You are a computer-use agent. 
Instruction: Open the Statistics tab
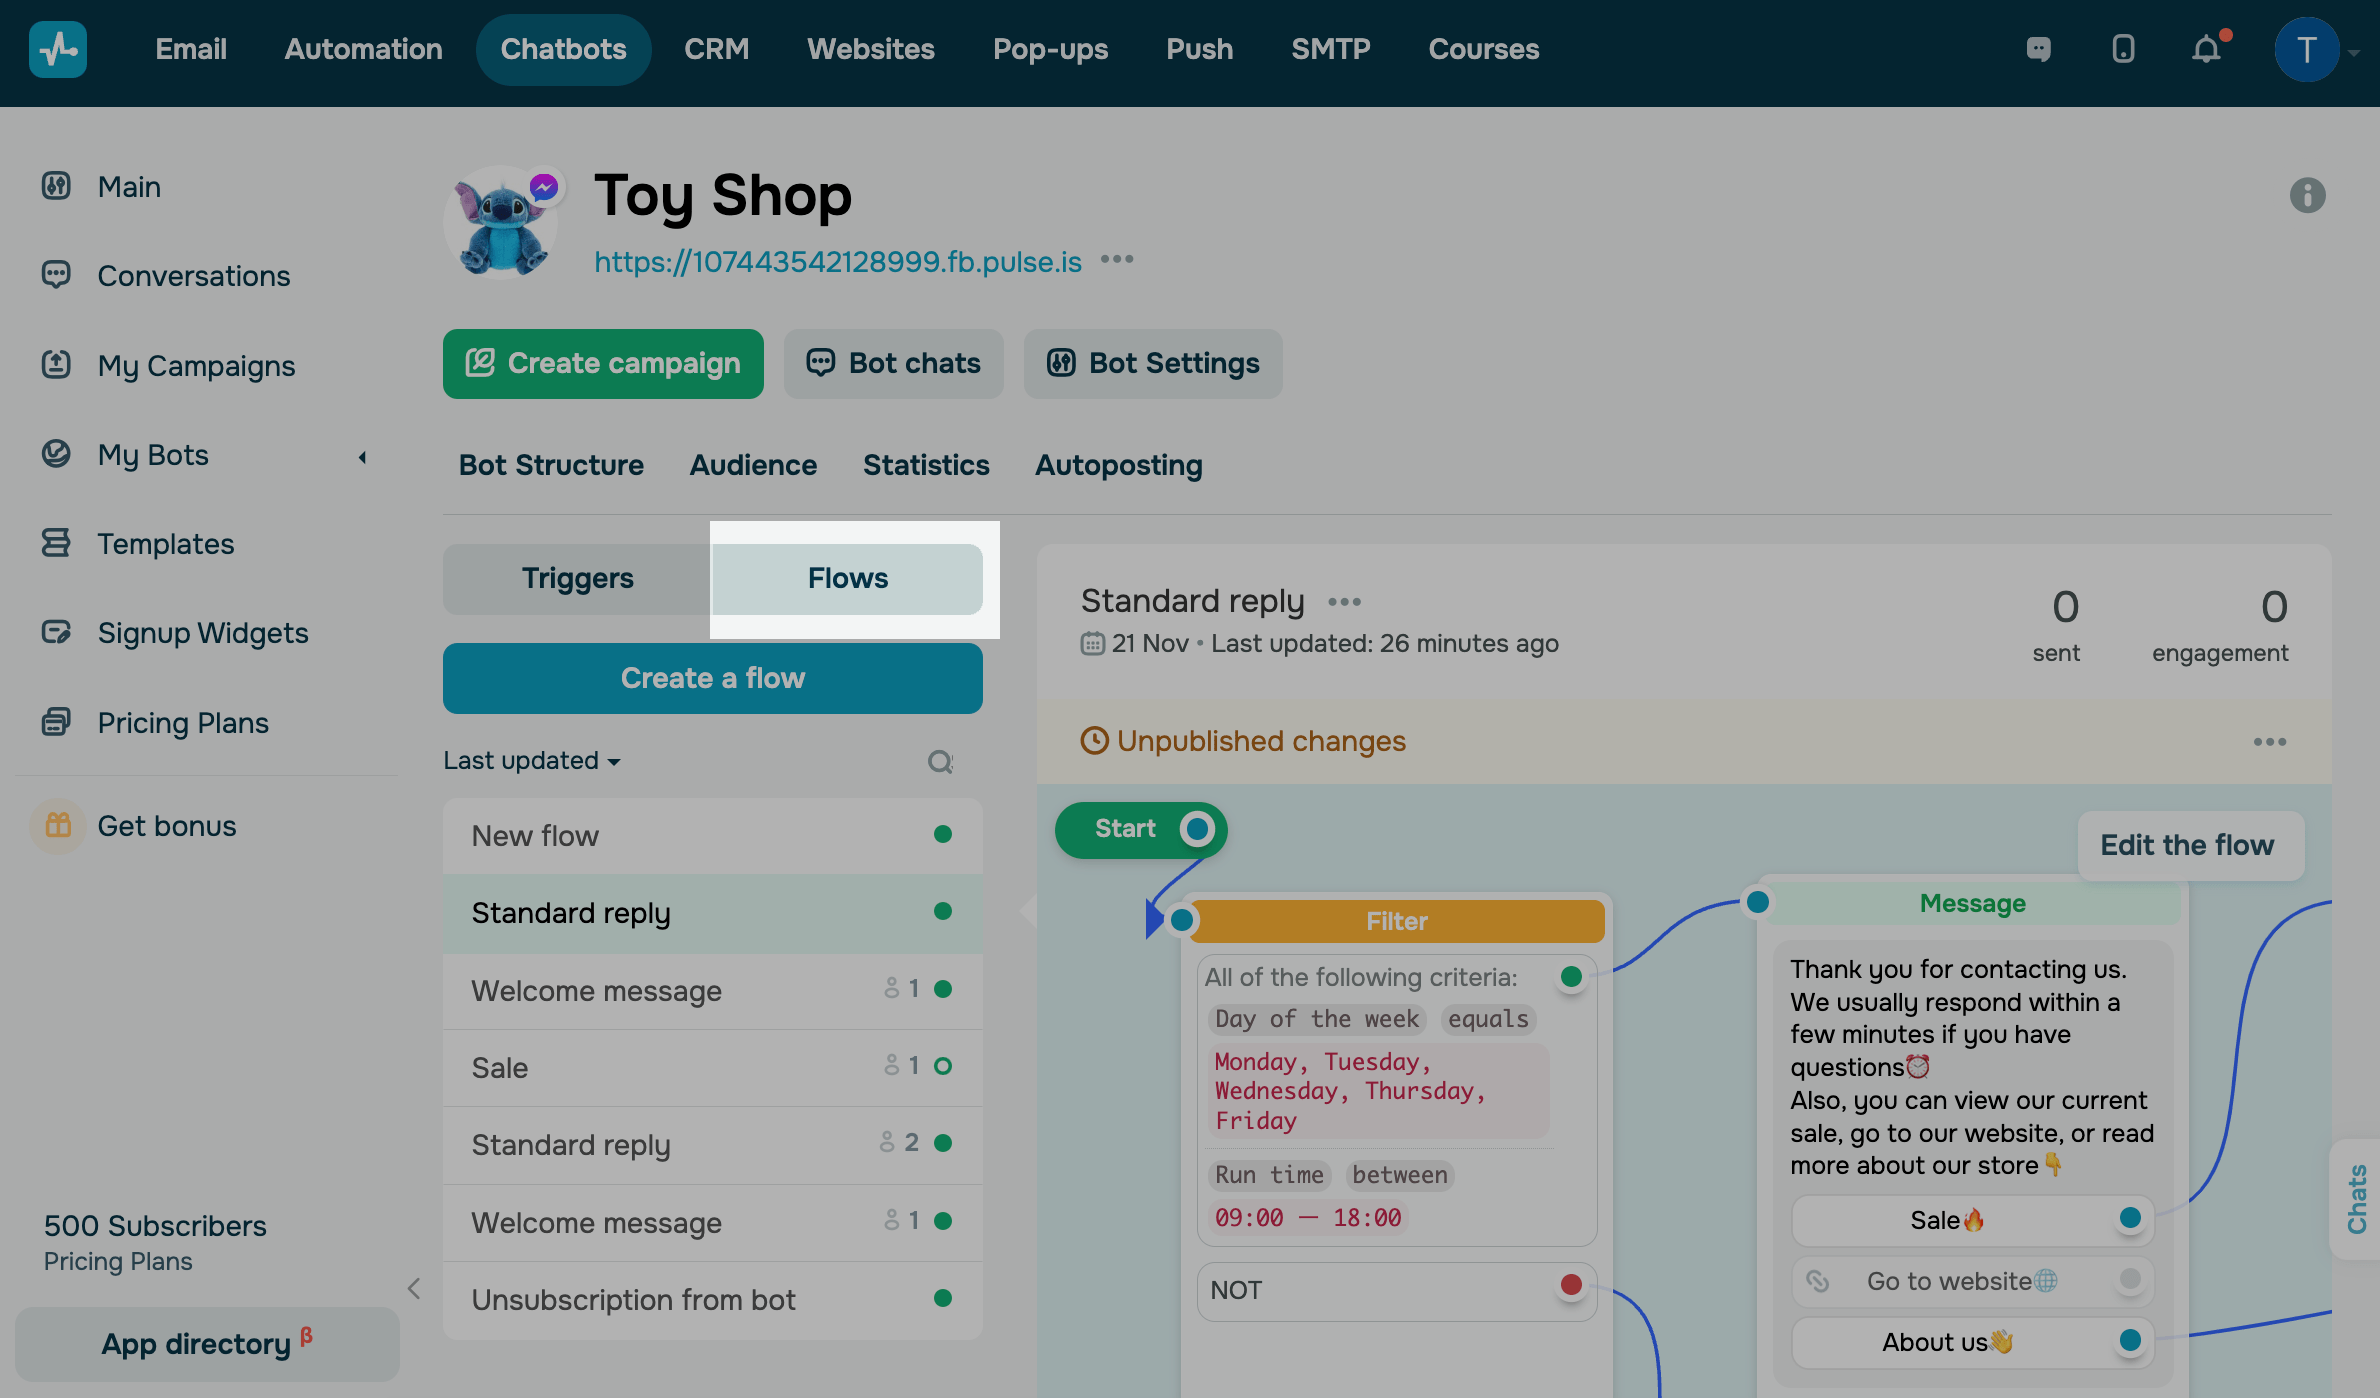point(925,465)
